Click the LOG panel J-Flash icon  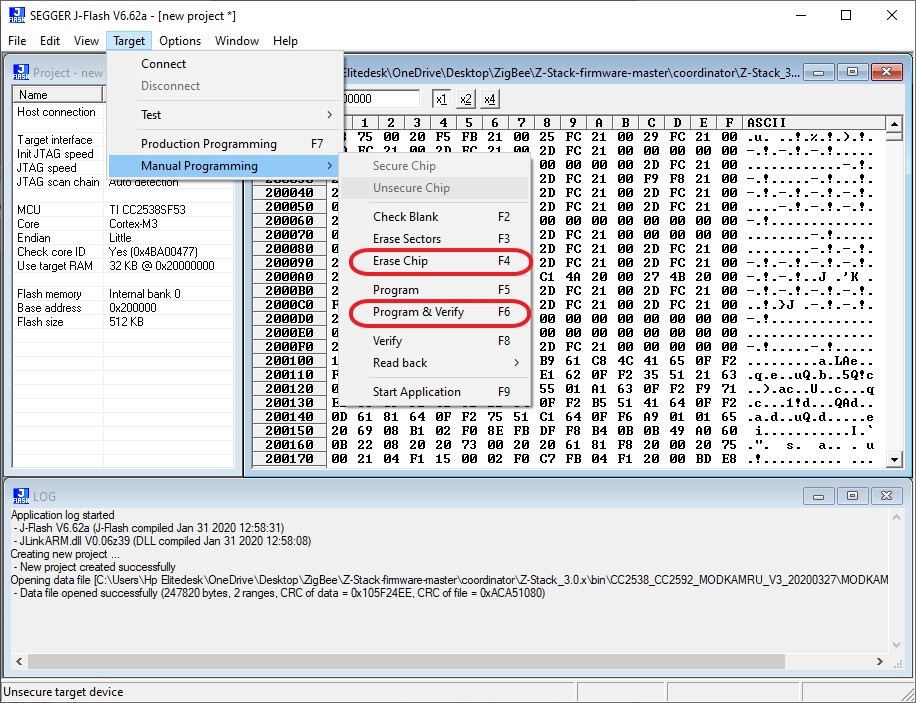pos(21,496)
